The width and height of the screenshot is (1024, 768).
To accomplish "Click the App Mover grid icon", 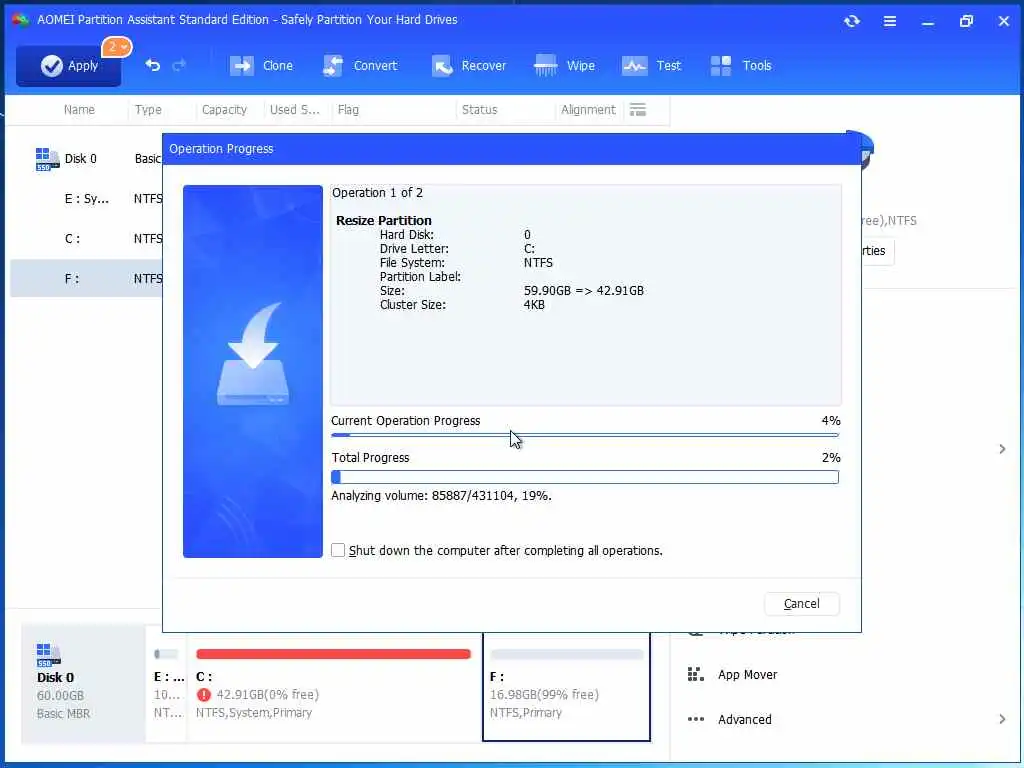I will coord(696,674).
